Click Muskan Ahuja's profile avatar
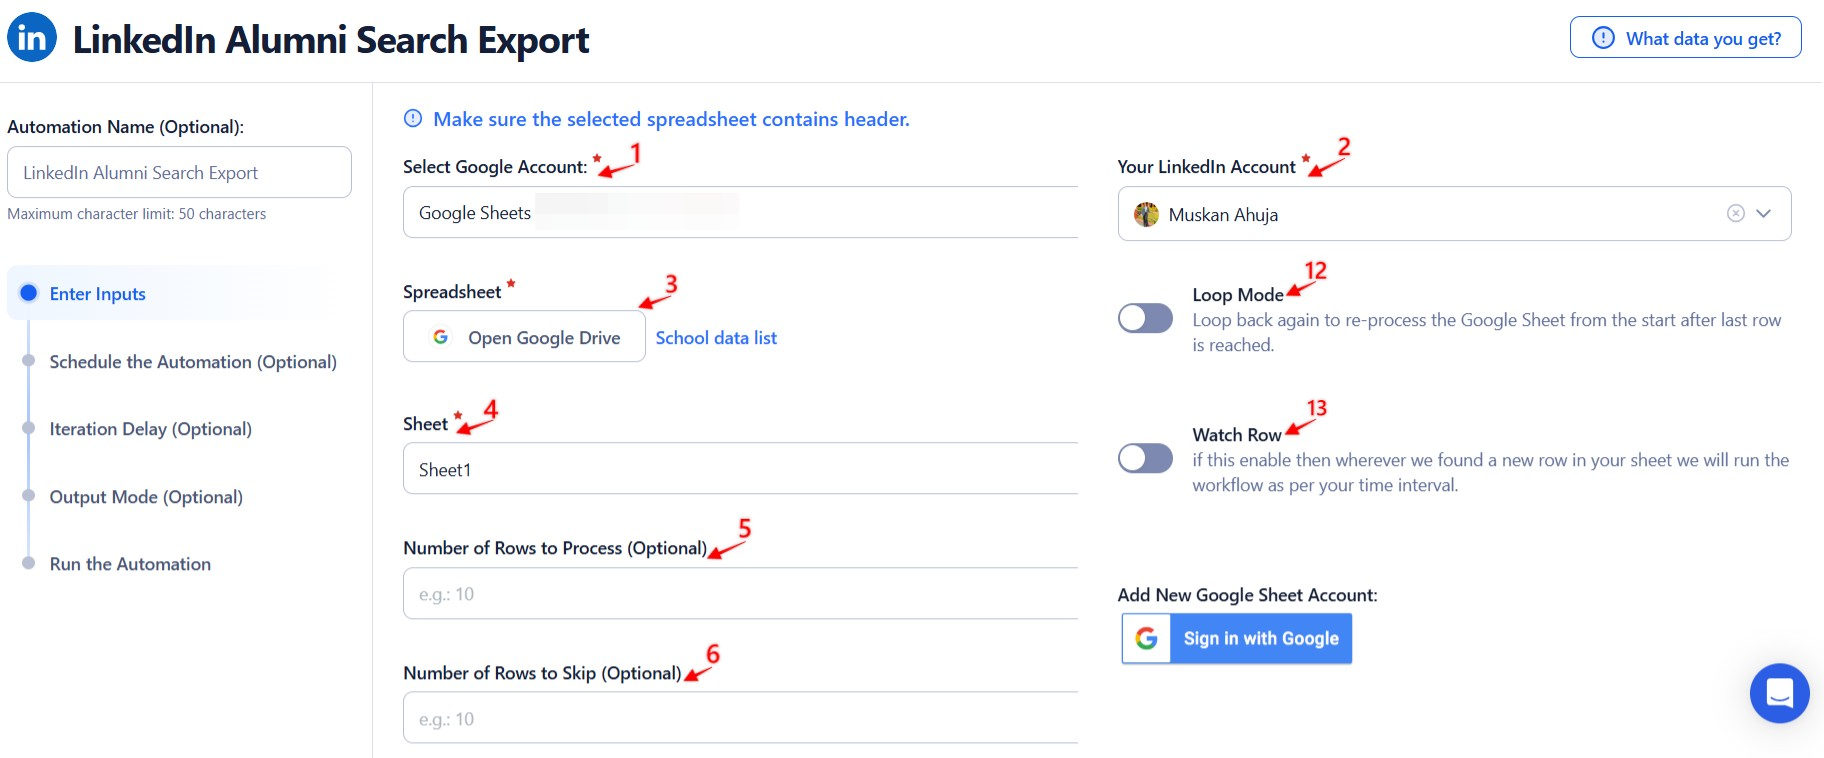The width and height of the screenshot is (1824, 758). click(1146, 214)
